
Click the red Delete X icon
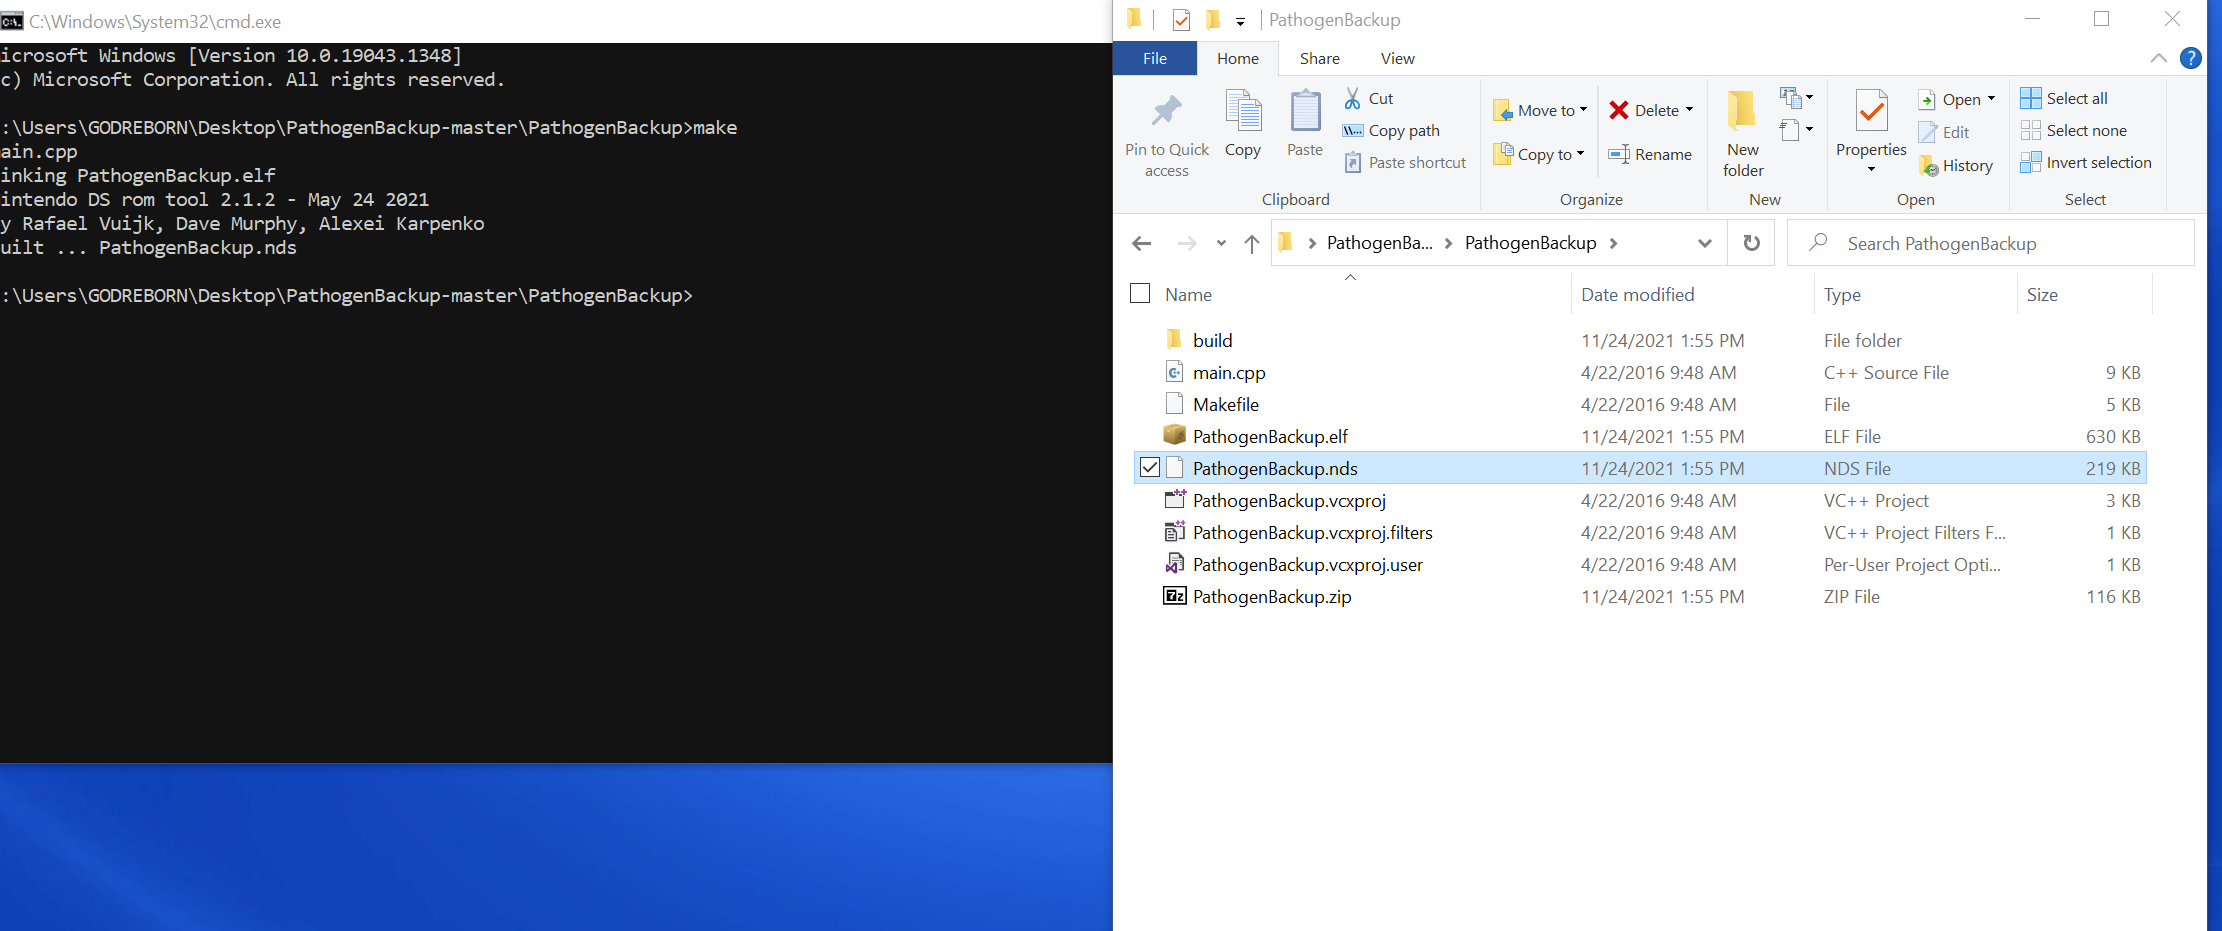click(1619, 110)
